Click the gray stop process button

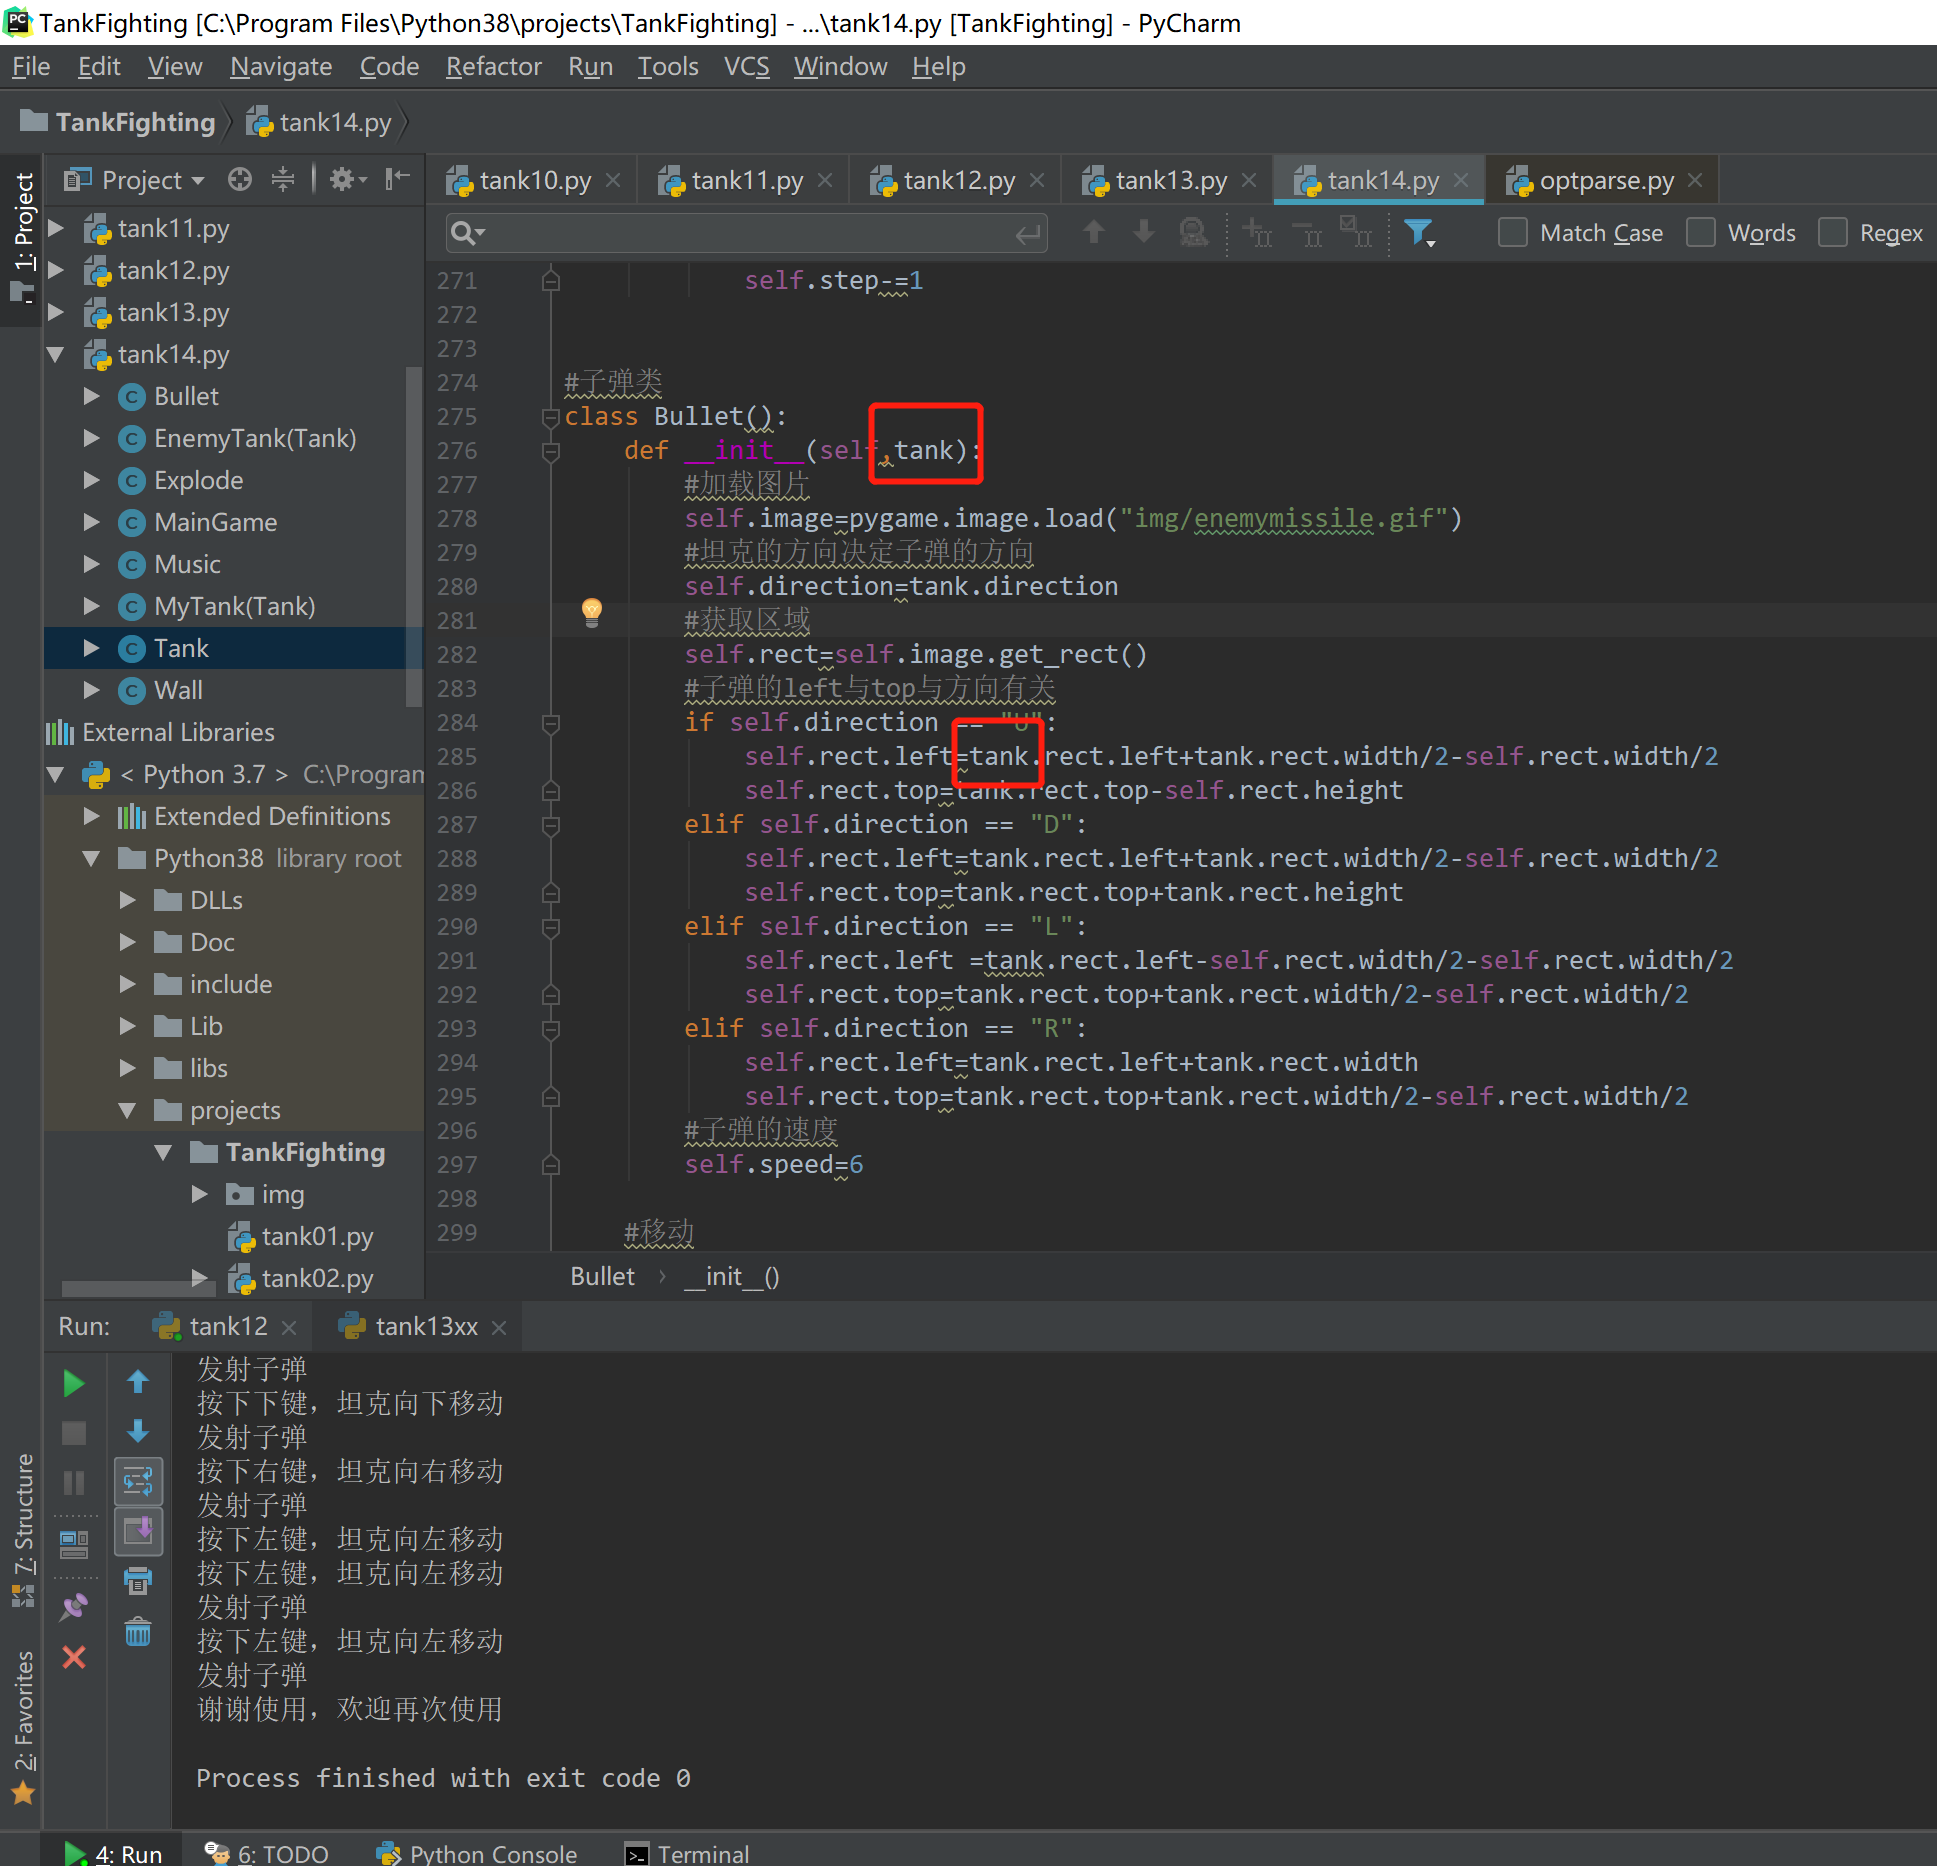point(74,1433)
